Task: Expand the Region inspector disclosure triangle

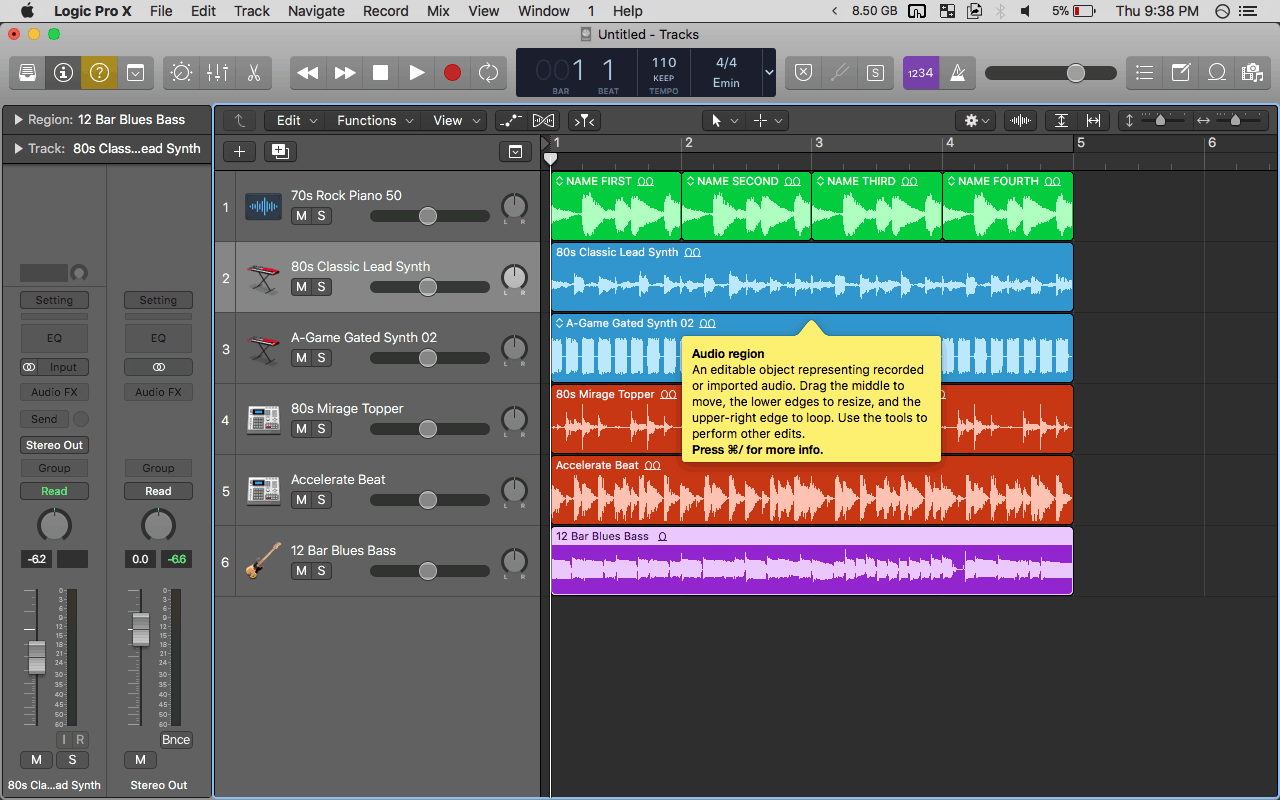Action: [x=18, y=120]
